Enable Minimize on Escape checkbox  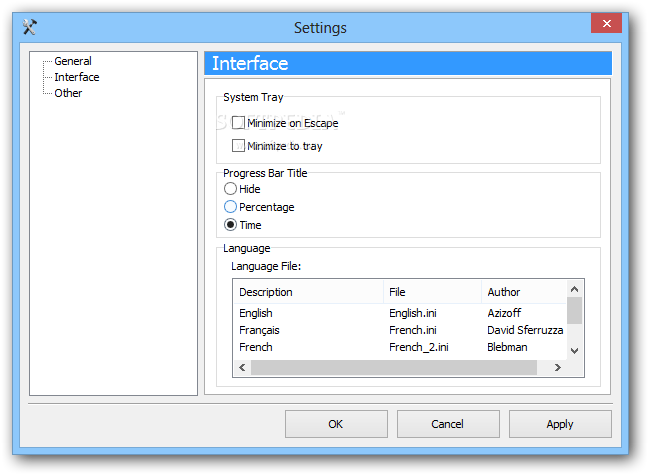[x=238, y=123]
